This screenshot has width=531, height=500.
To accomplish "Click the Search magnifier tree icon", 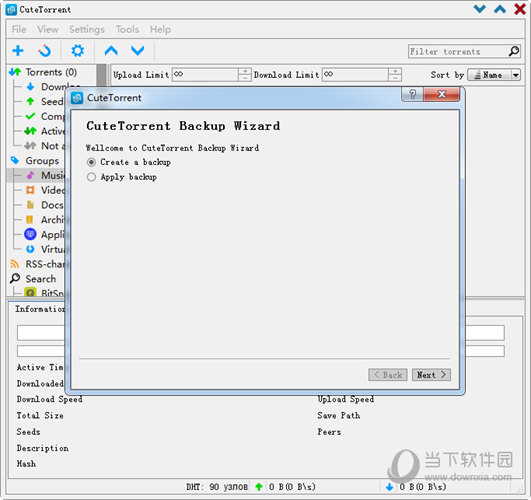I will (x=15, y=278).
